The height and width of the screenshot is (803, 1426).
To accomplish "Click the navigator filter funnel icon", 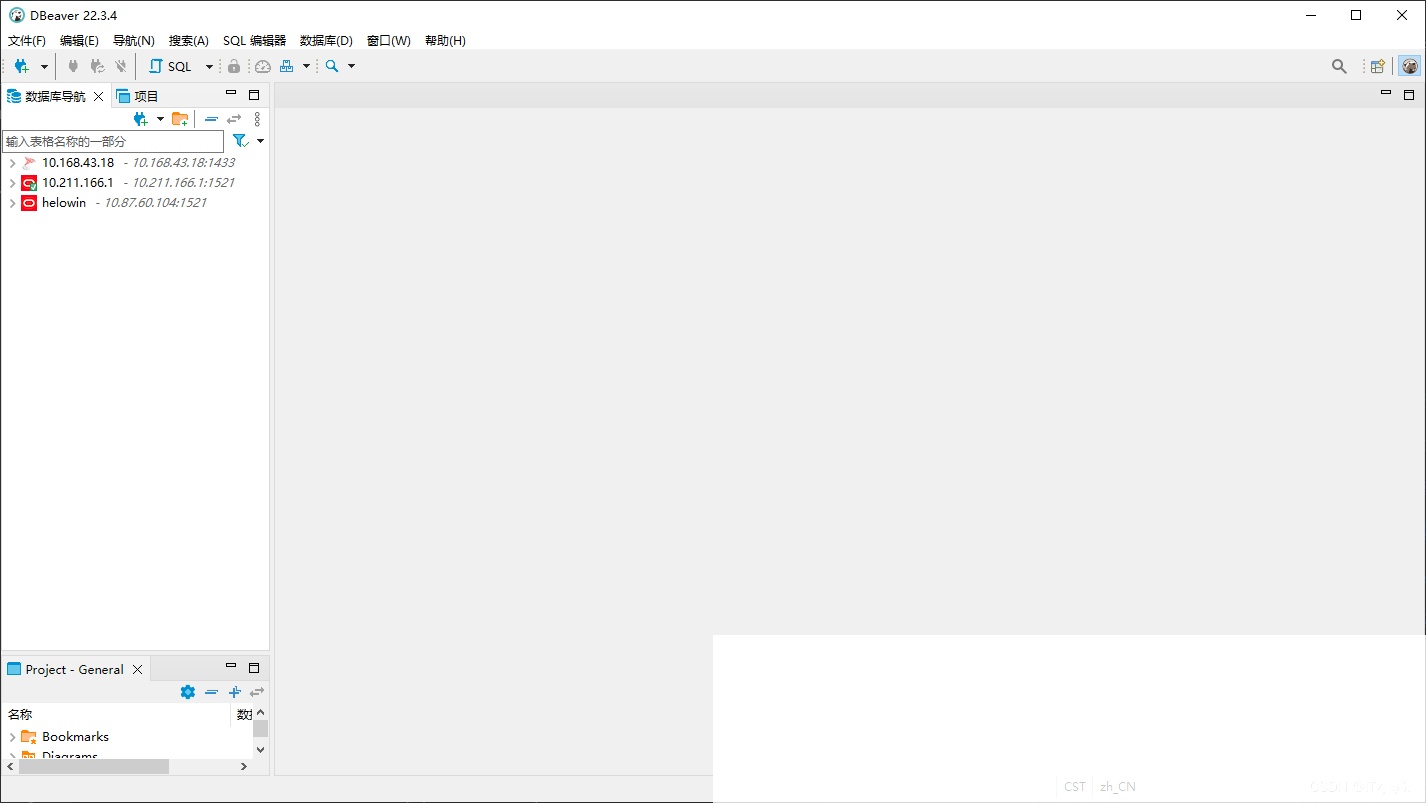I will pyautogui.click(x=240, y=141).
